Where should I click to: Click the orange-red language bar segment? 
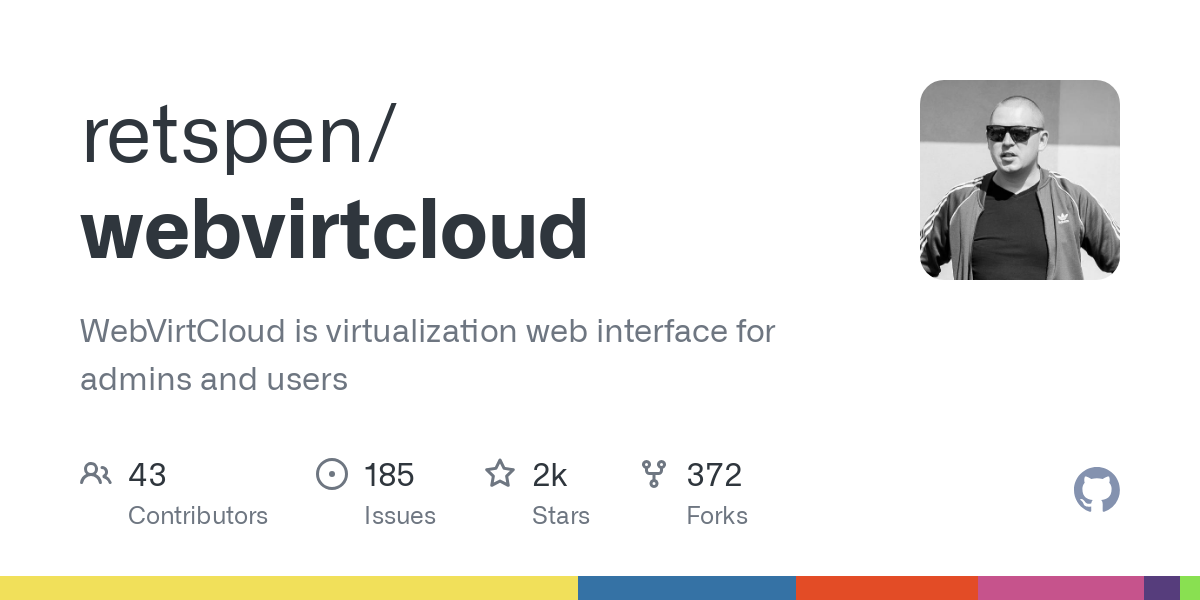point(887,588)
